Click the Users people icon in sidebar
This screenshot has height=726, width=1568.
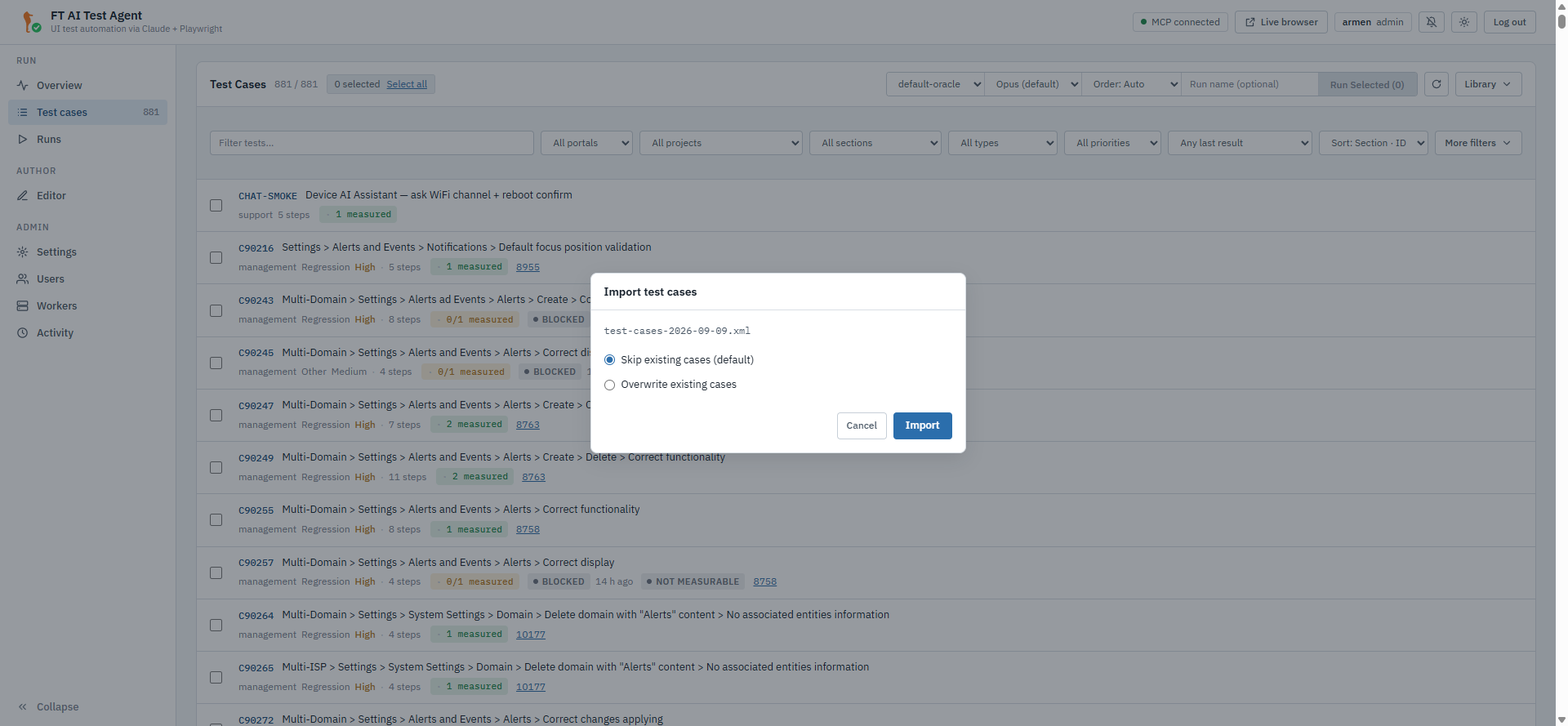point(23,279)
